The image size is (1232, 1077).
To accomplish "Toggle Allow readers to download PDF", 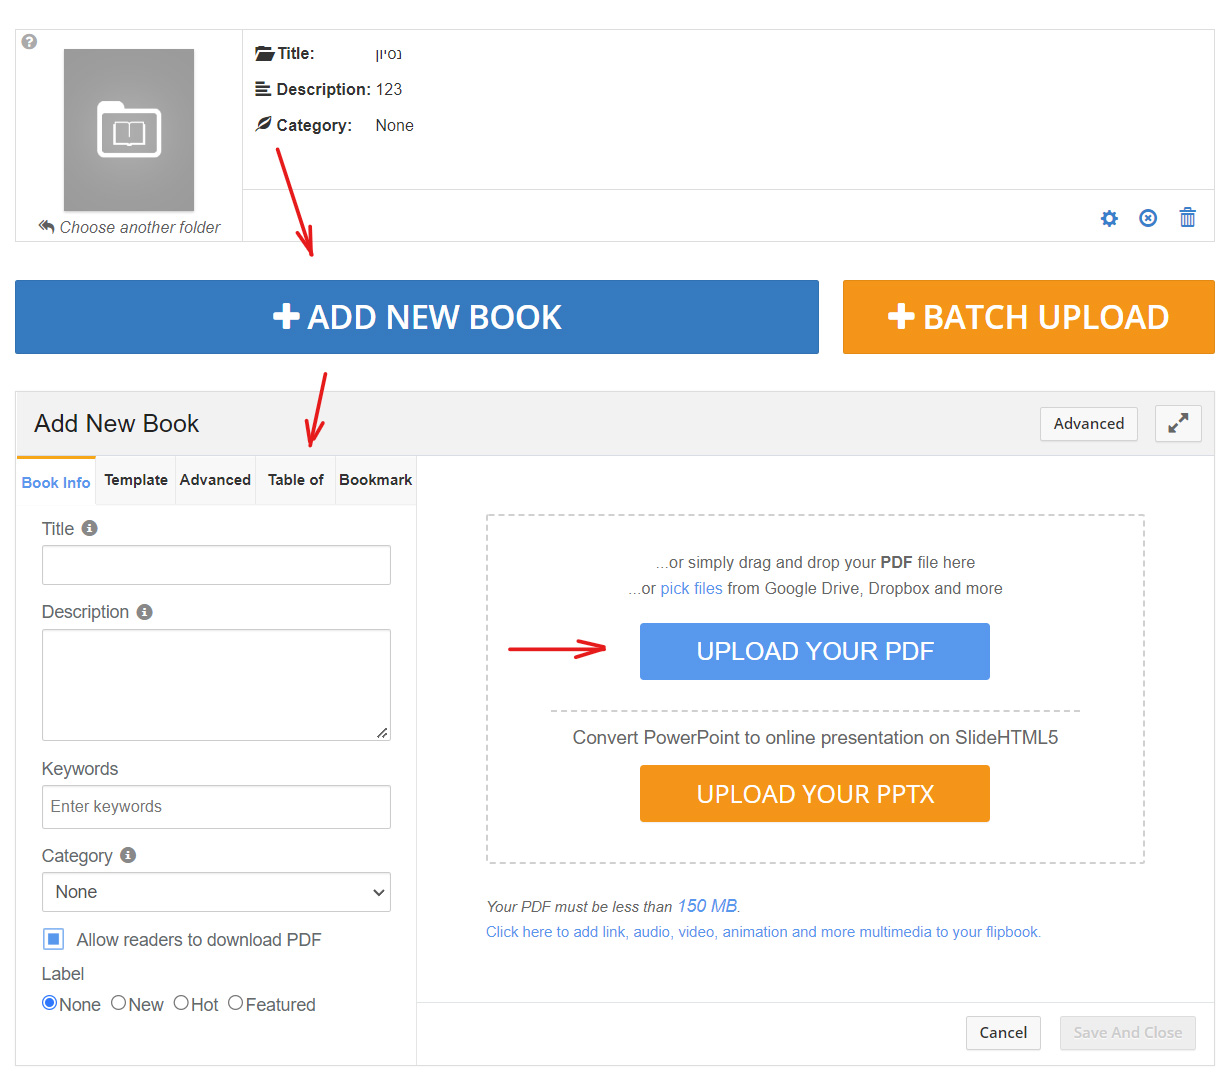I will coord(54,939).
